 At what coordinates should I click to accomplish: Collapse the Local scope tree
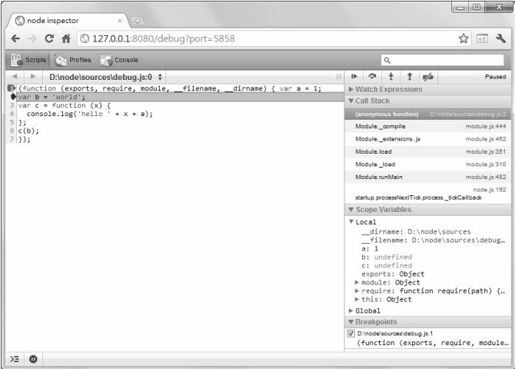point(351,222)
